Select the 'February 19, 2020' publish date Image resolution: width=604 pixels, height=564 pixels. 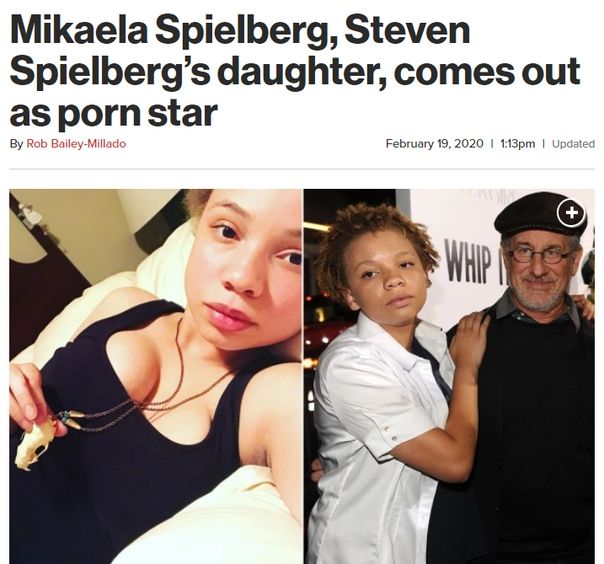point(434,144)
